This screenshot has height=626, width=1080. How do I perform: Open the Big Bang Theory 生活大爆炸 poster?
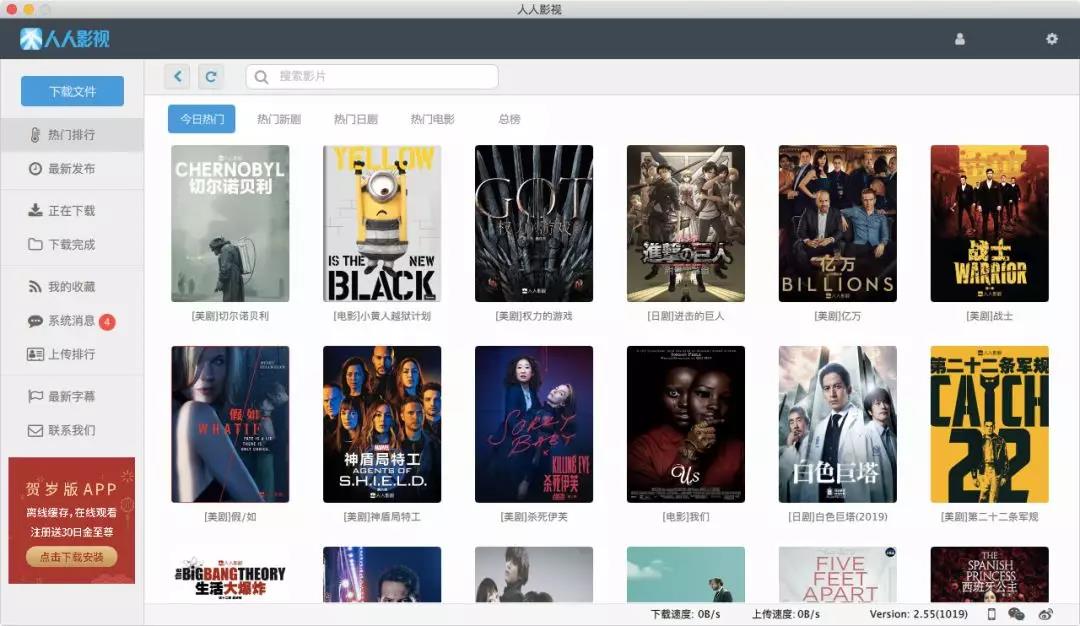point(230,575)
